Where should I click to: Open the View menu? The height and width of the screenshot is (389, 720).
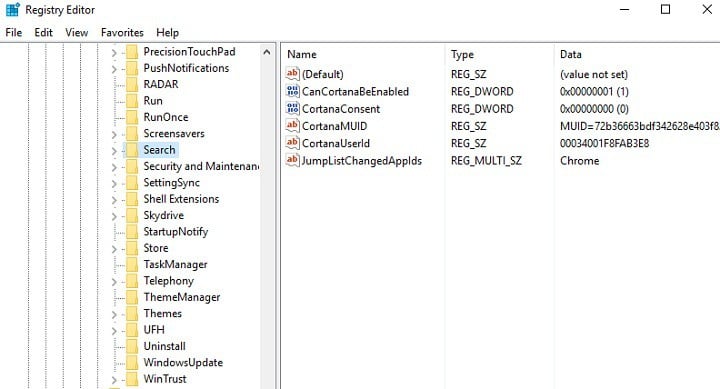click(x=77, y=33)
